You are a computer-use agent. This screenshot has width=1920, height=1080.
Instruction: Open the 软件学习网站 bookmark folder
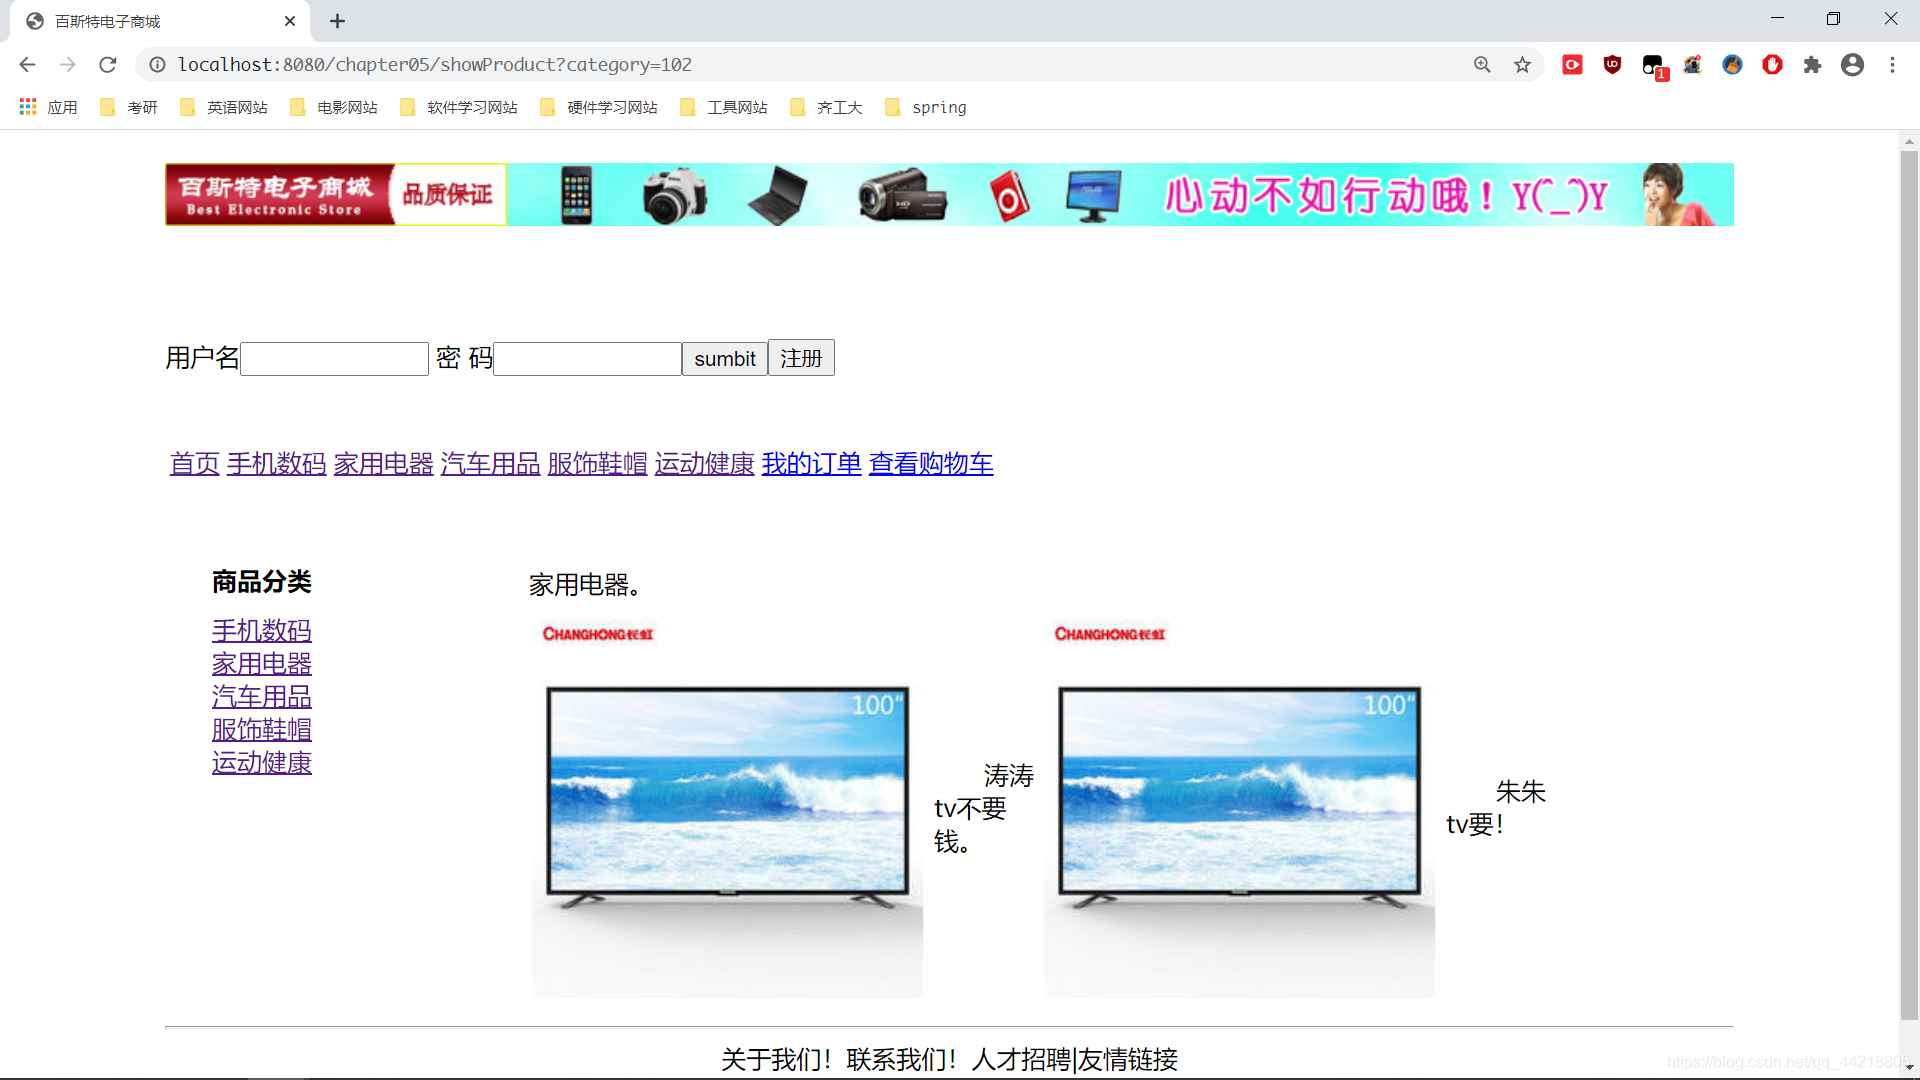[x=459, y=107]
